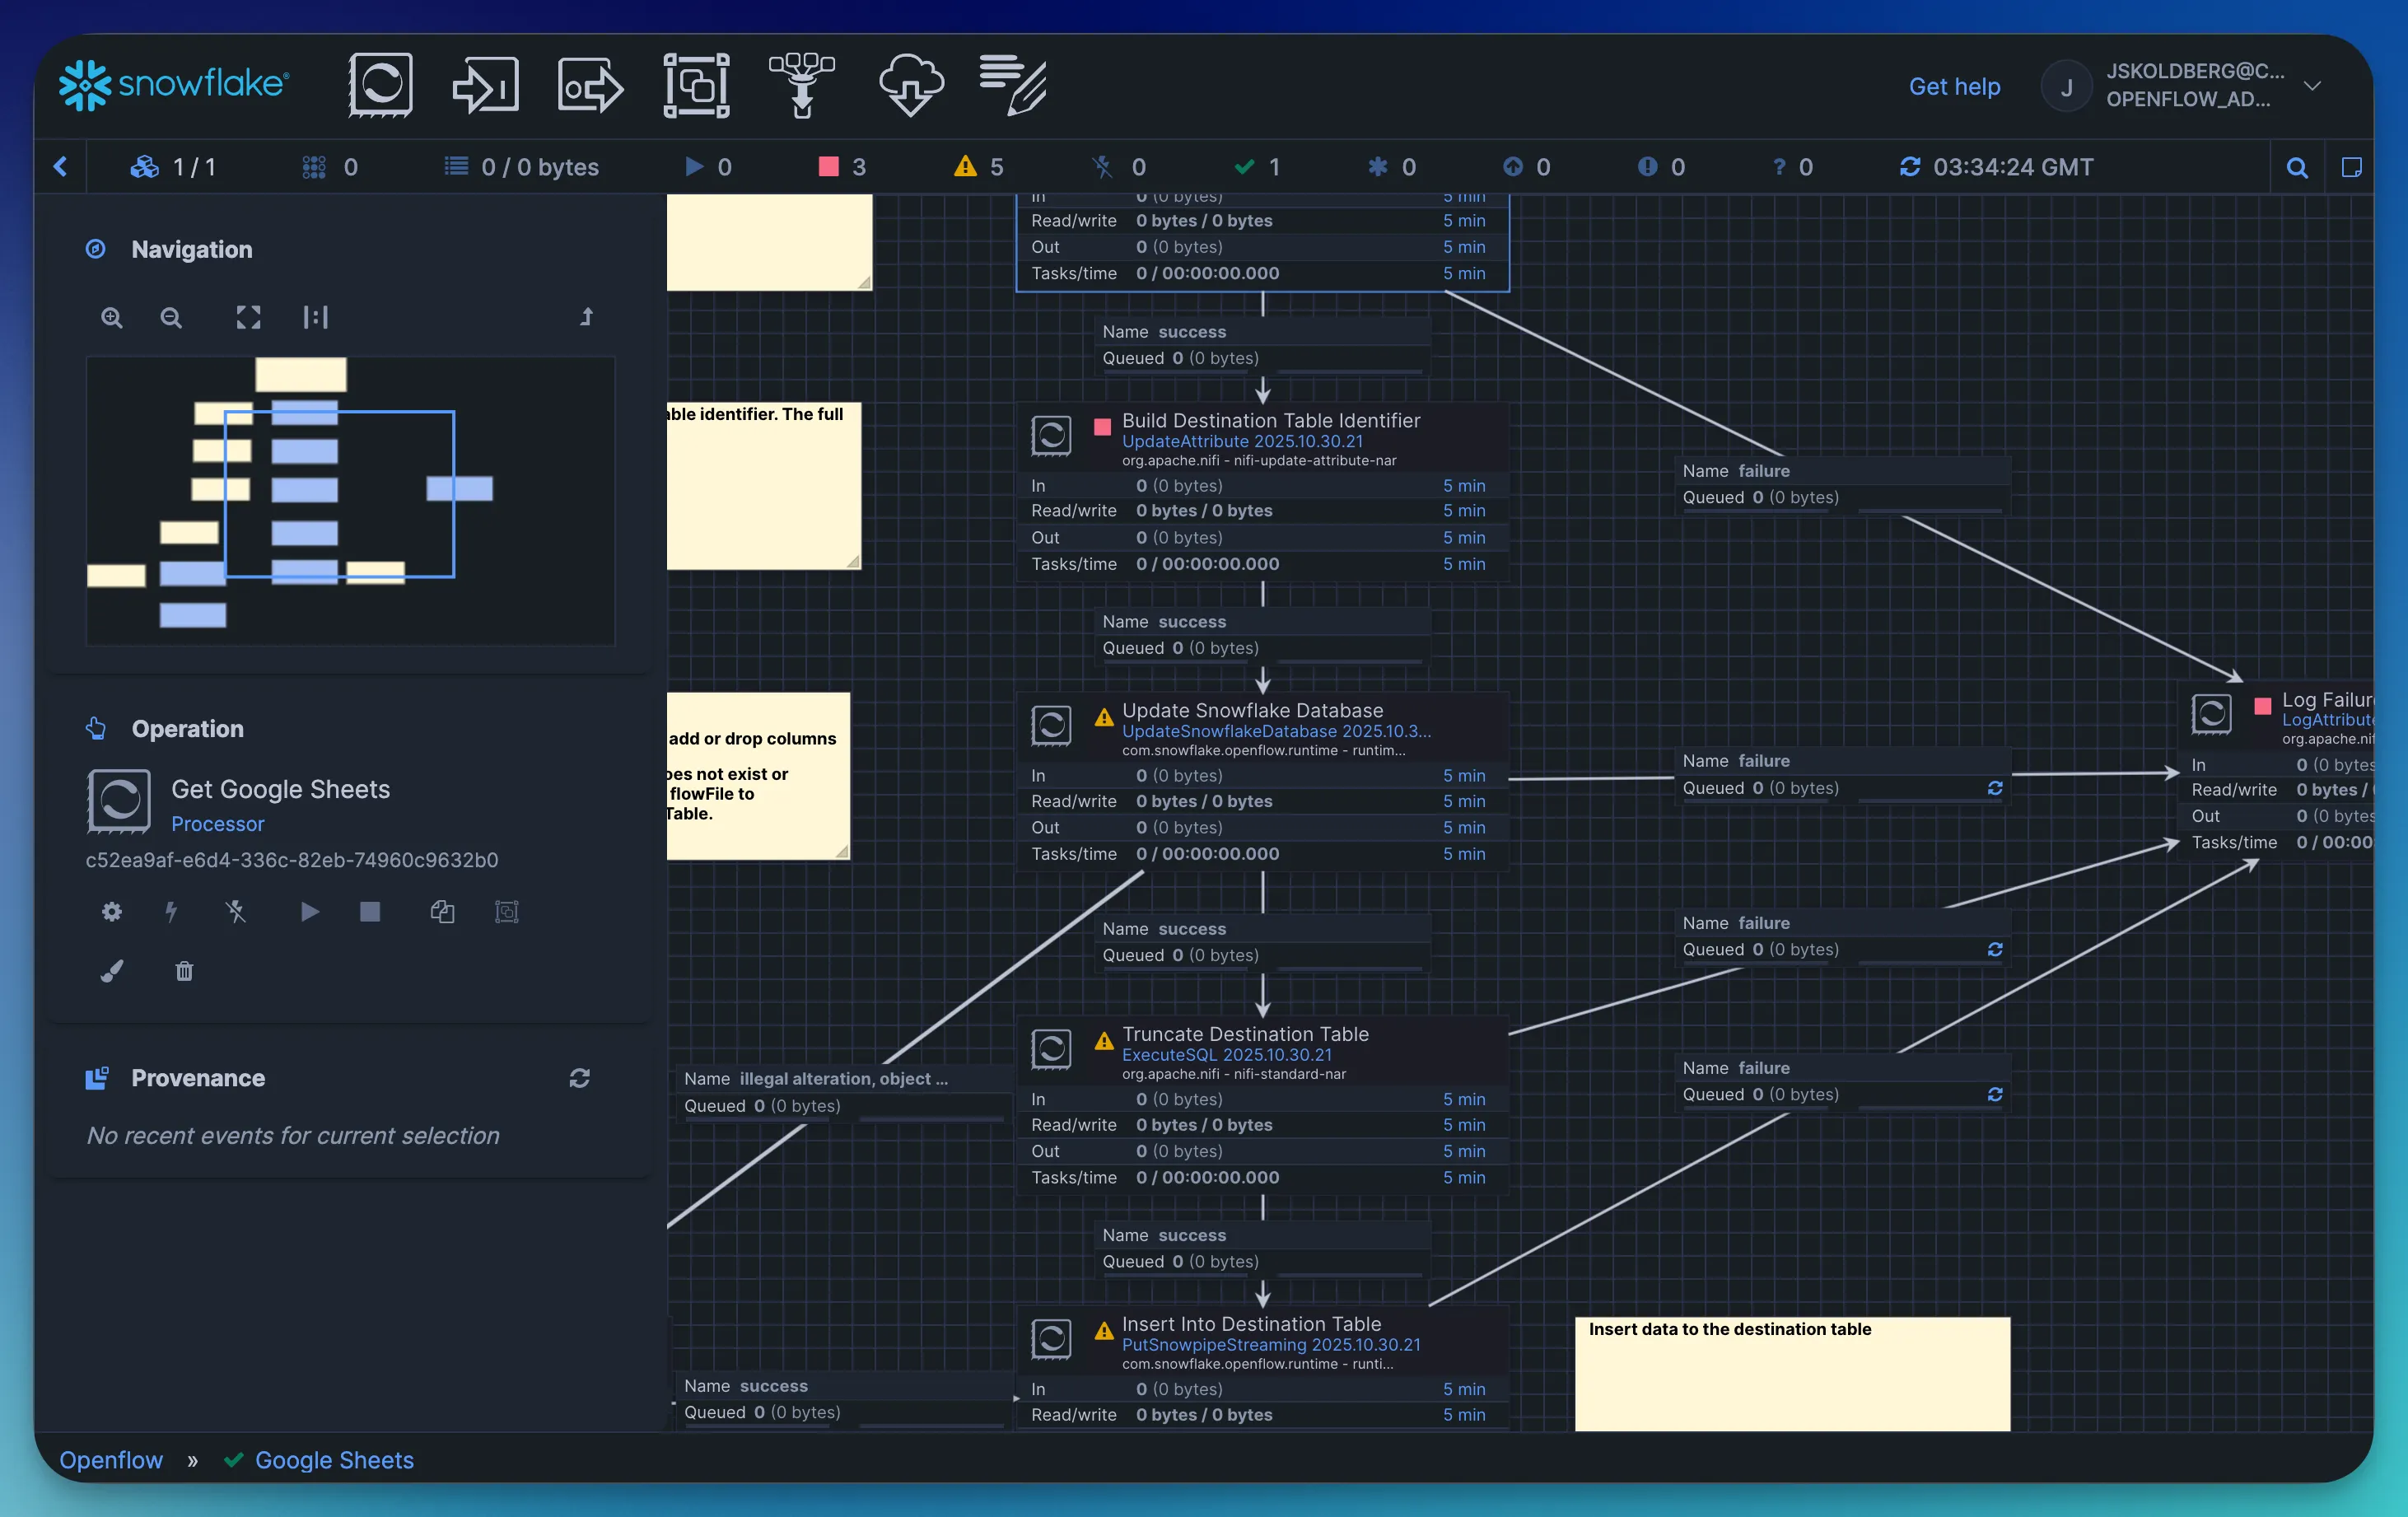The image size is (2408, 1517).
Task: Enable the selected component with lightning icon
Action: click(x=171, y=911)
